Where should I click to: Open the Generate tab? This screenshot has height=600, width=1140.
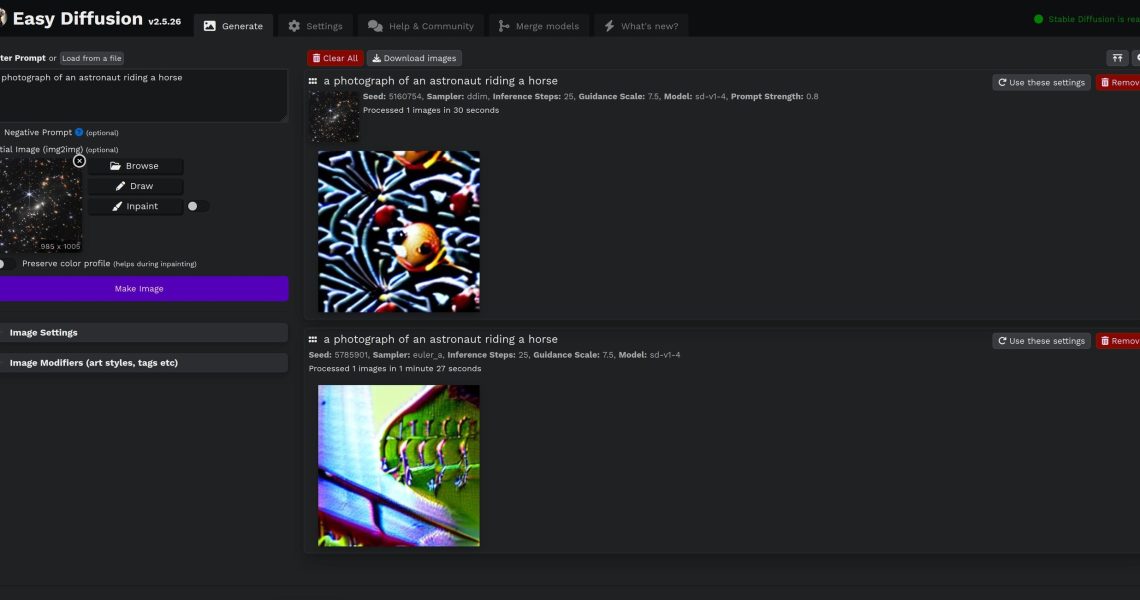(233, 25)
